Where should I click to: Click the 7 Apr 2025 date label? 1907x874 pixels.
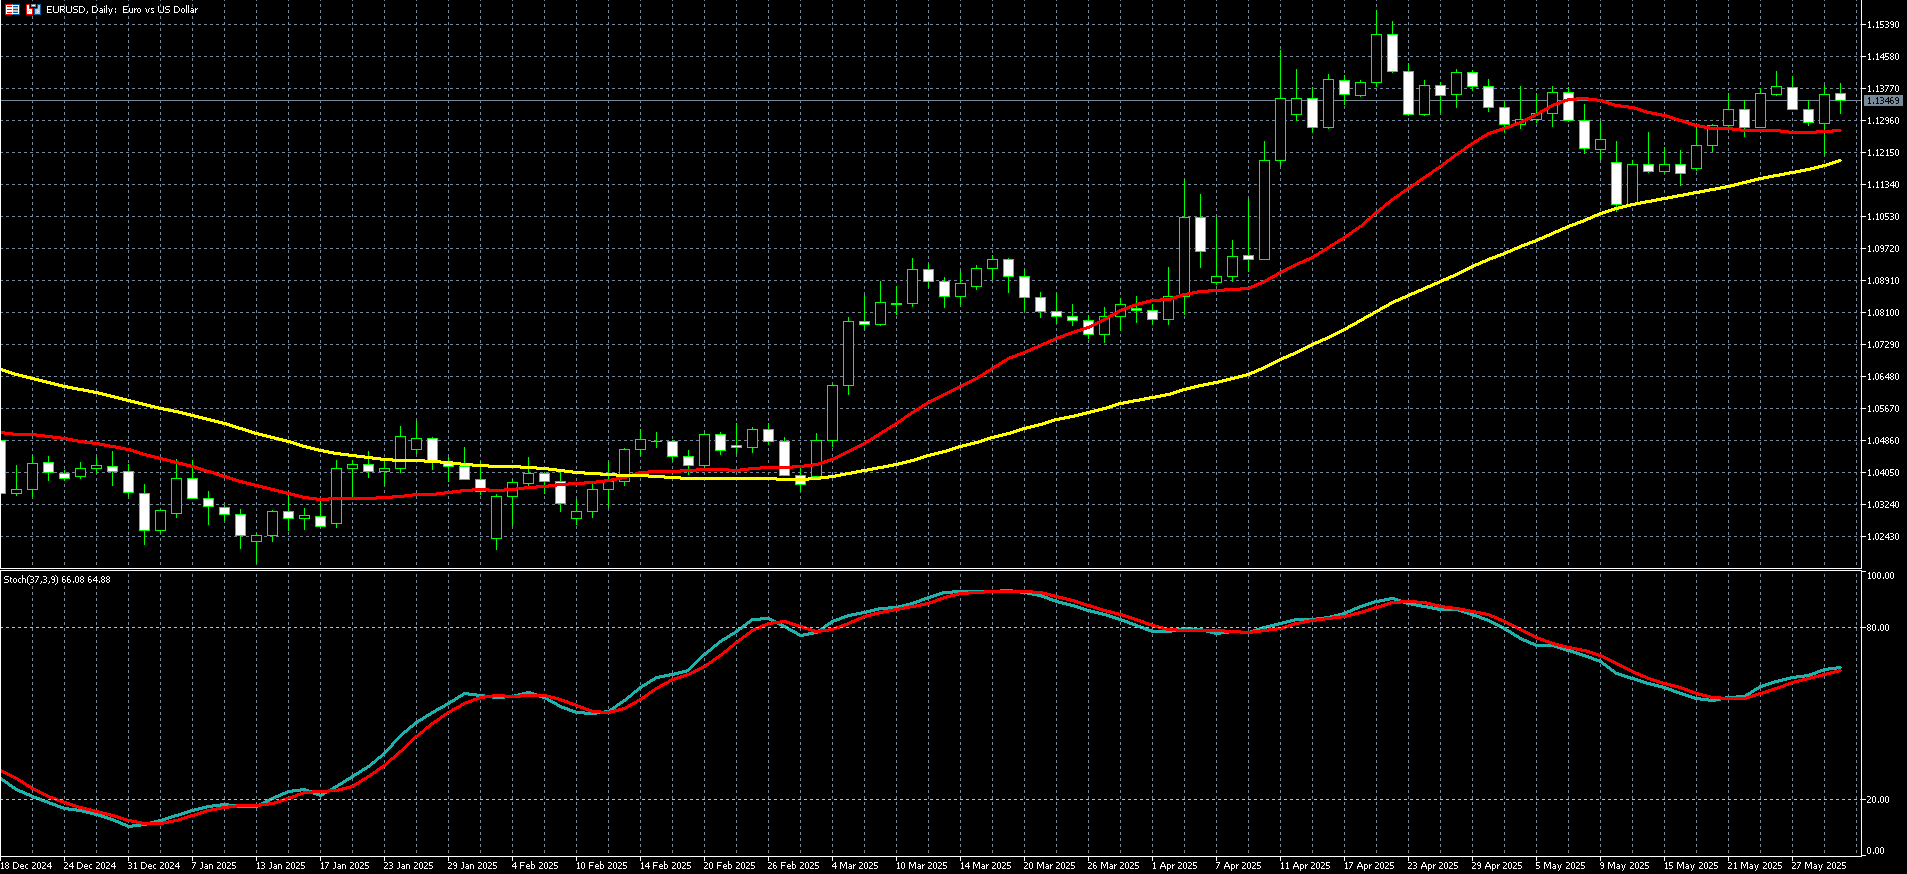(x=1239, y=866)
